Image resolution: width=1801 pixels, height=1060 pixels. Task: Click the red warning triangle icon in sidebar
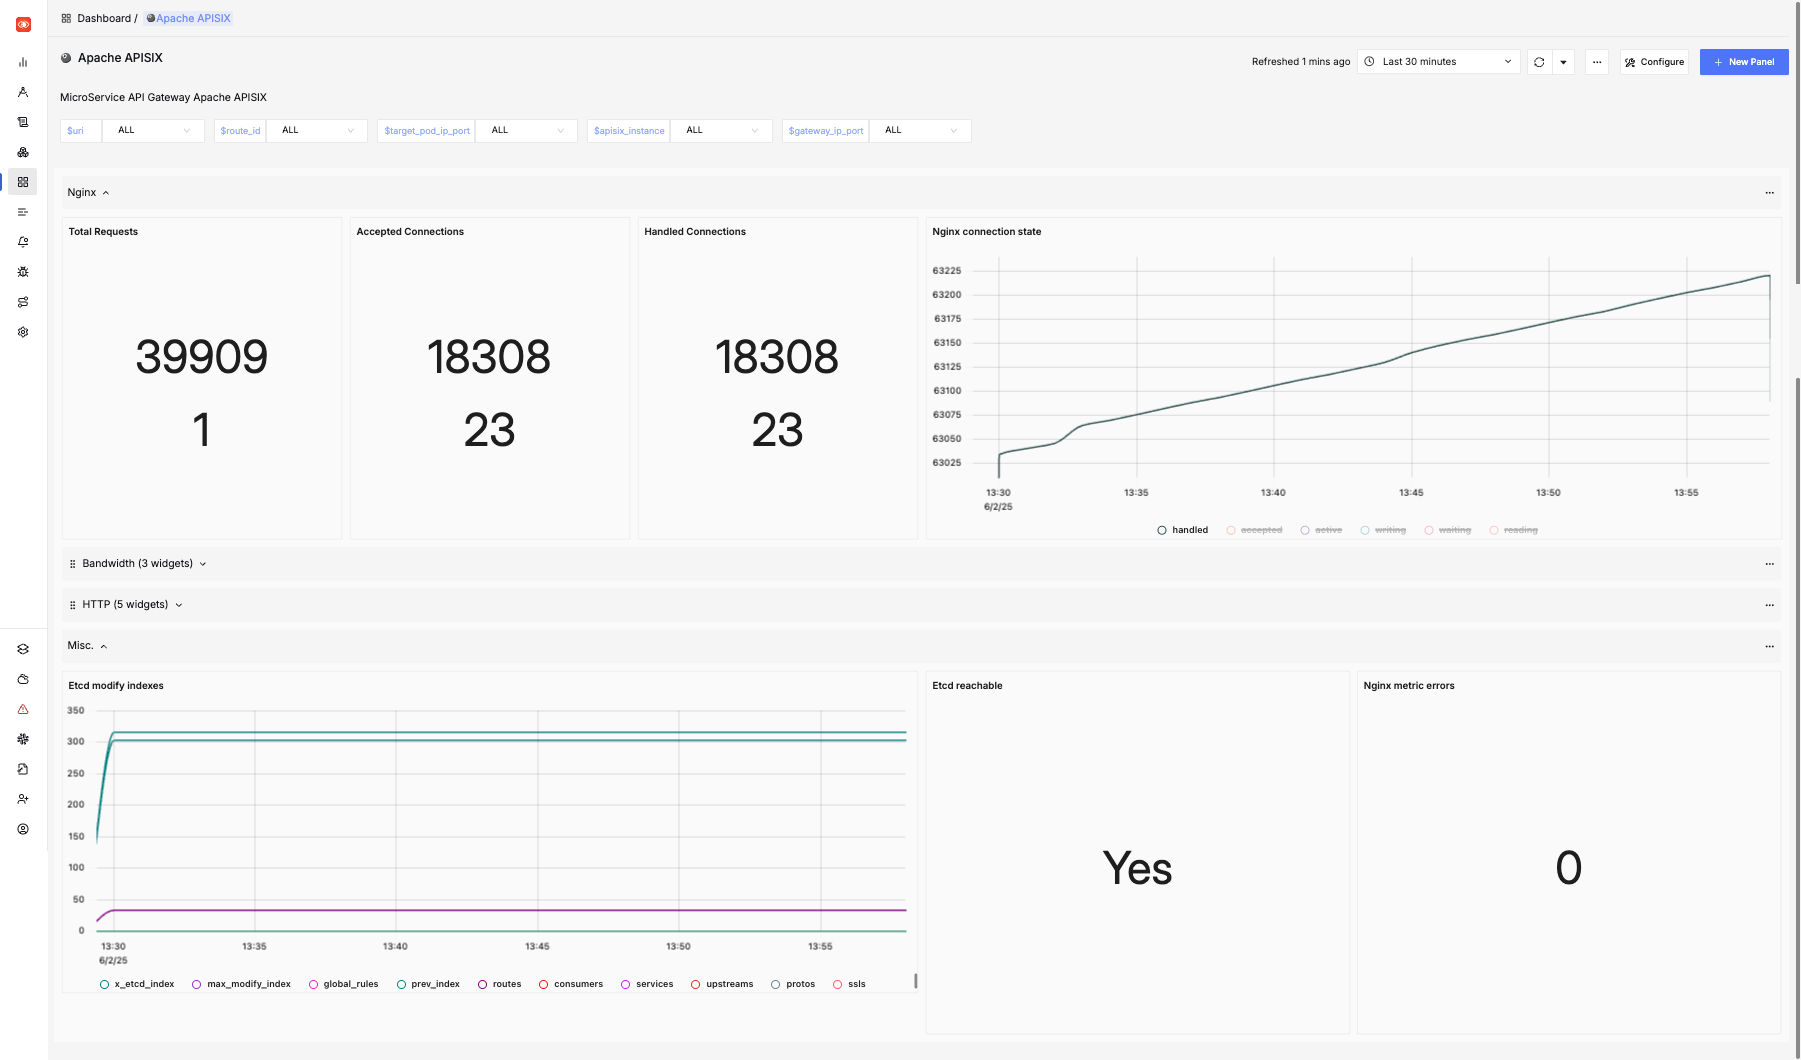23,708
